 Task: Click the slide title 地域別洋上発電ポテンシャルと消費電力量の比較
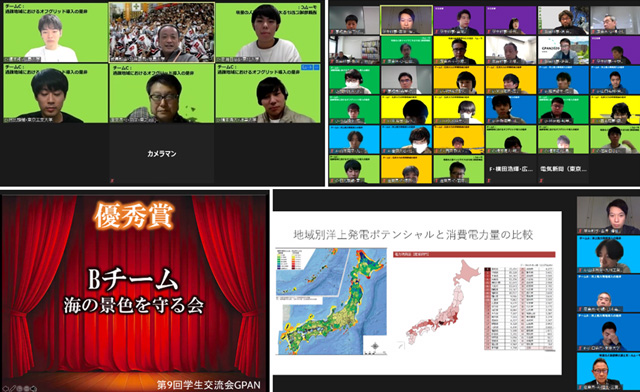point(413,235)
